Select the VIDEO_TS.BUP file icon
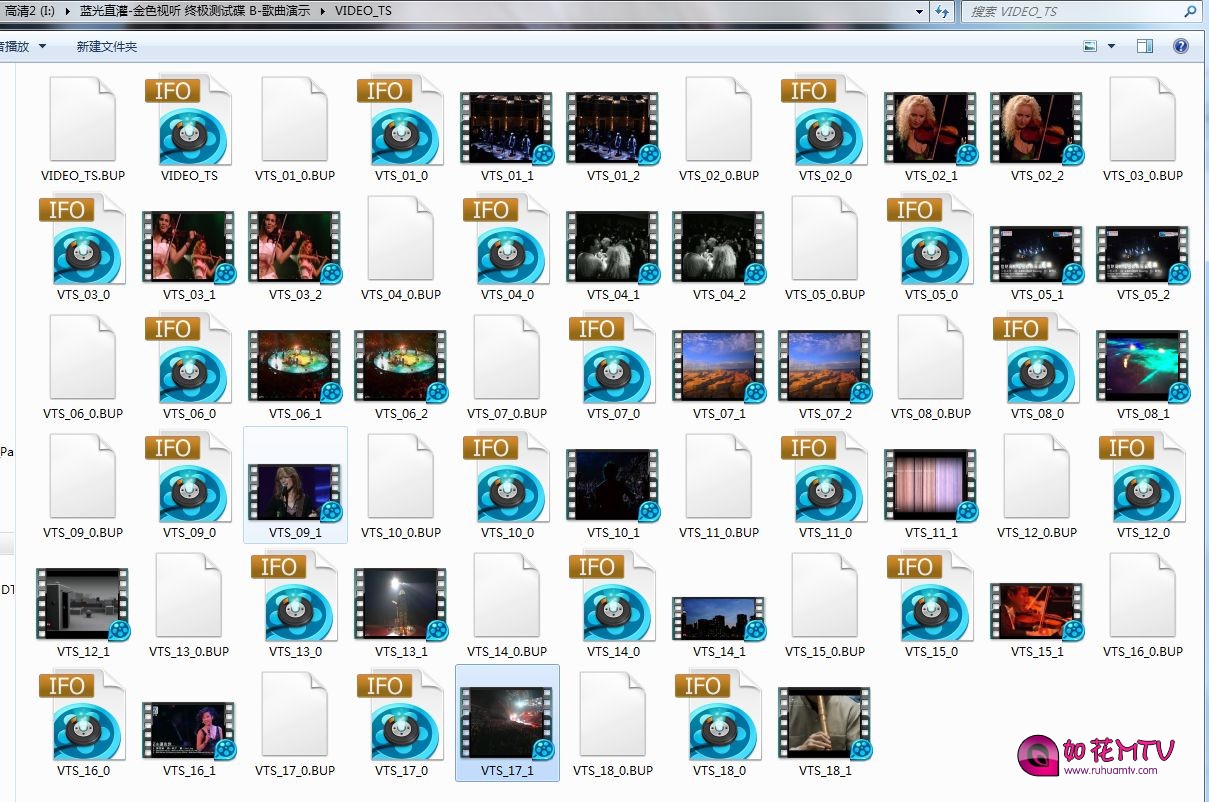Viewport: 1209px width, 802px height. click(83, 122)
